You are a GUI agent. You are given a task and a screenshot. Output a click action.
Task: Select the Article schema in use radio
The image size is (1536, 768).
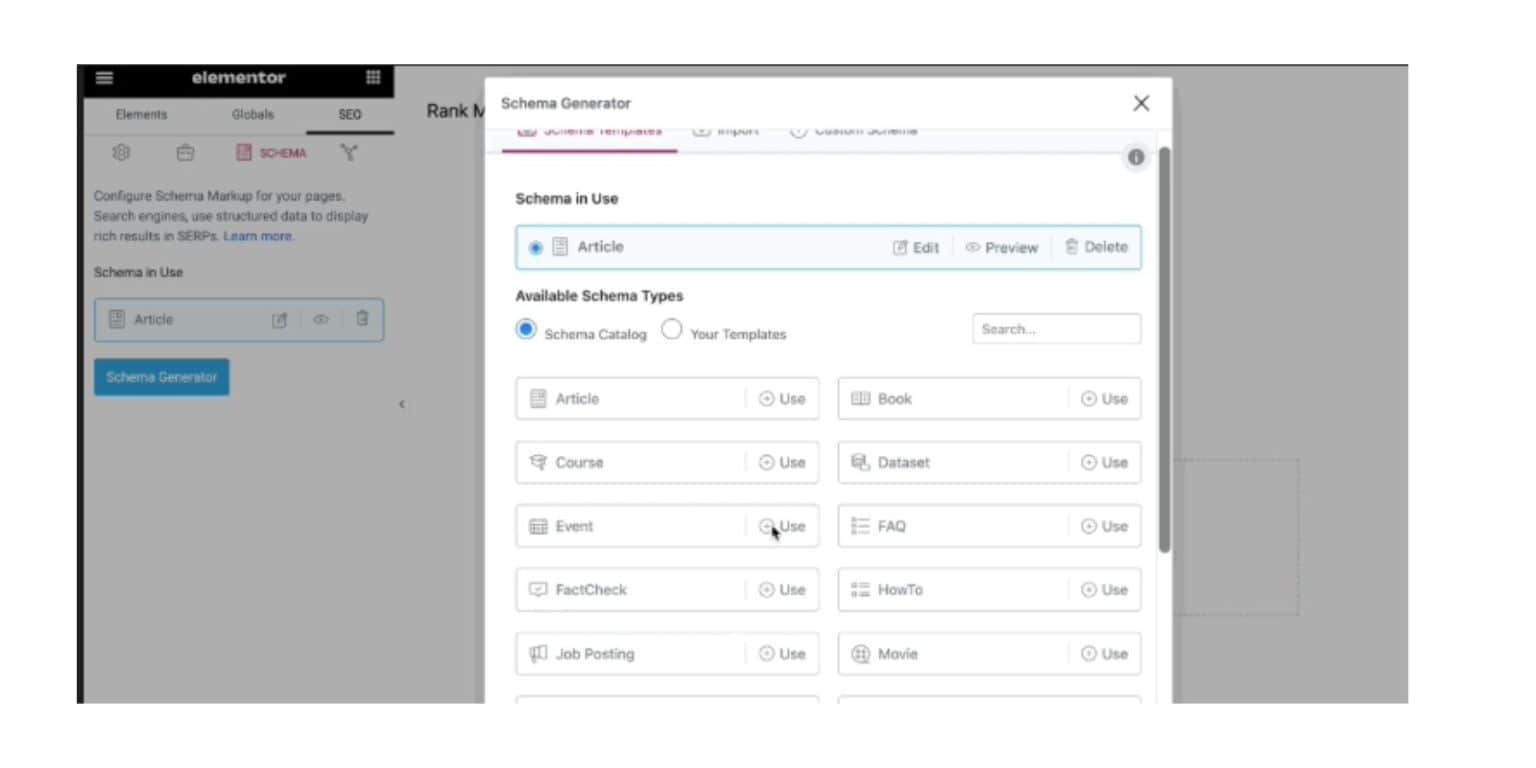(536, 248)
